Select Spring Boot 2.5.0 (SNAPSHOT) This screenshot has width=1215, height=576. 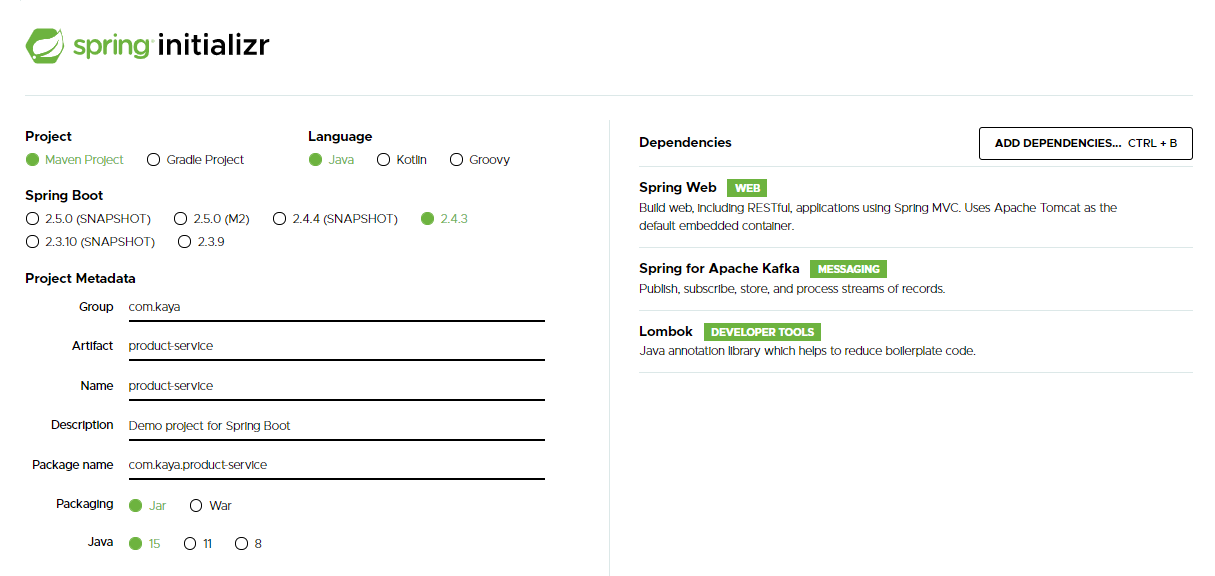tap(88, 219)
